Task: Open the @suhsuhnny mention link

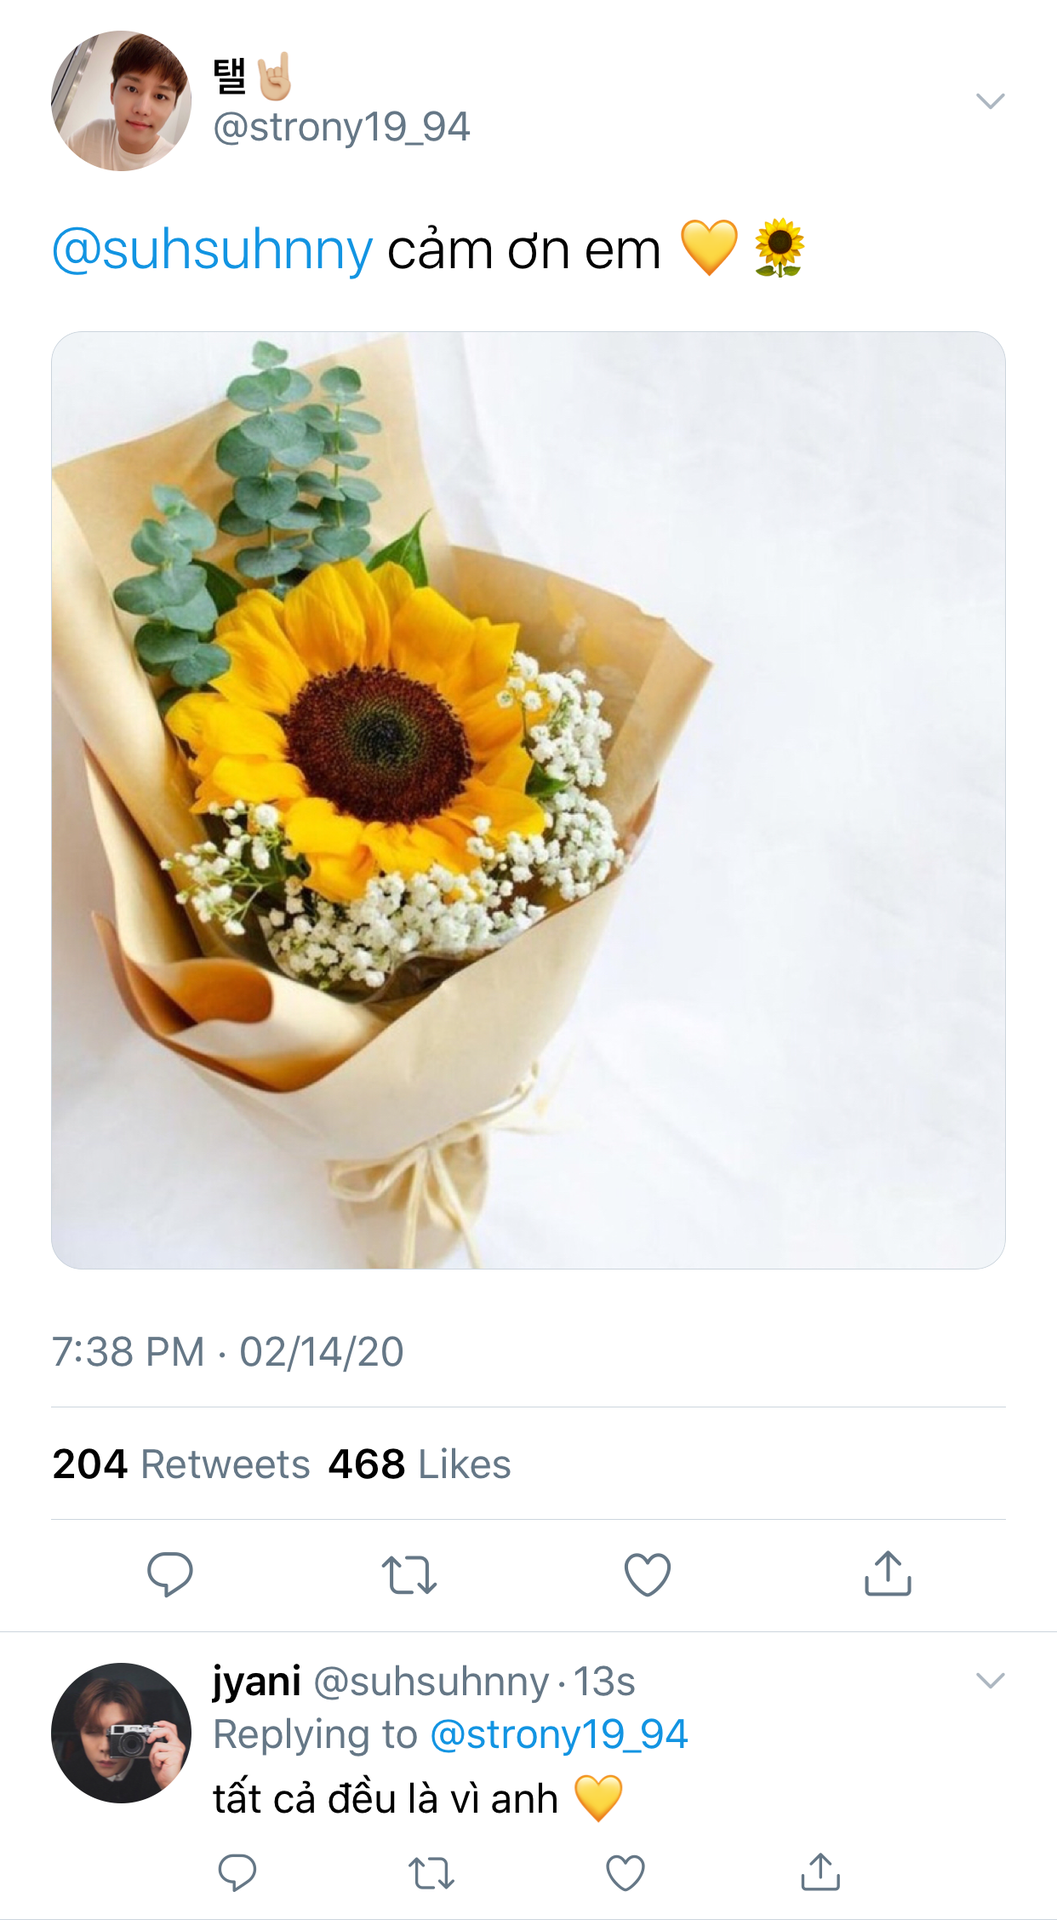Action: point(212,249)
